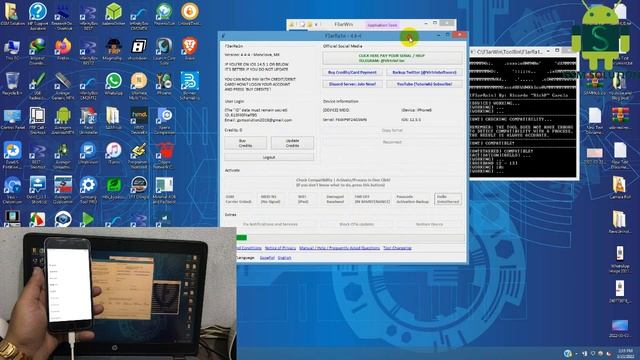This screenshot has width=640, height=360.
Task: Click the Copy Serial button
Action: (392, 130)
